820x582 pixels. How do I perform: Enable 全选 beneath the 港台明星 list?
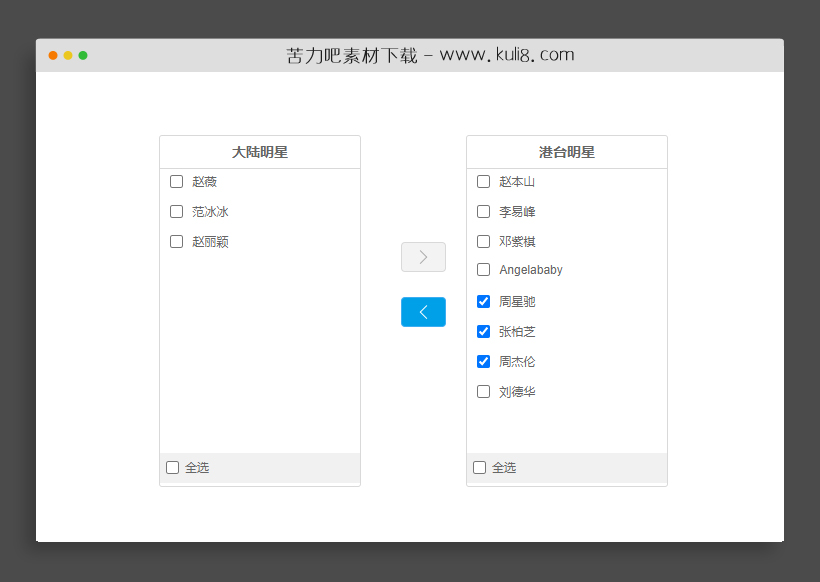(478, 467)
